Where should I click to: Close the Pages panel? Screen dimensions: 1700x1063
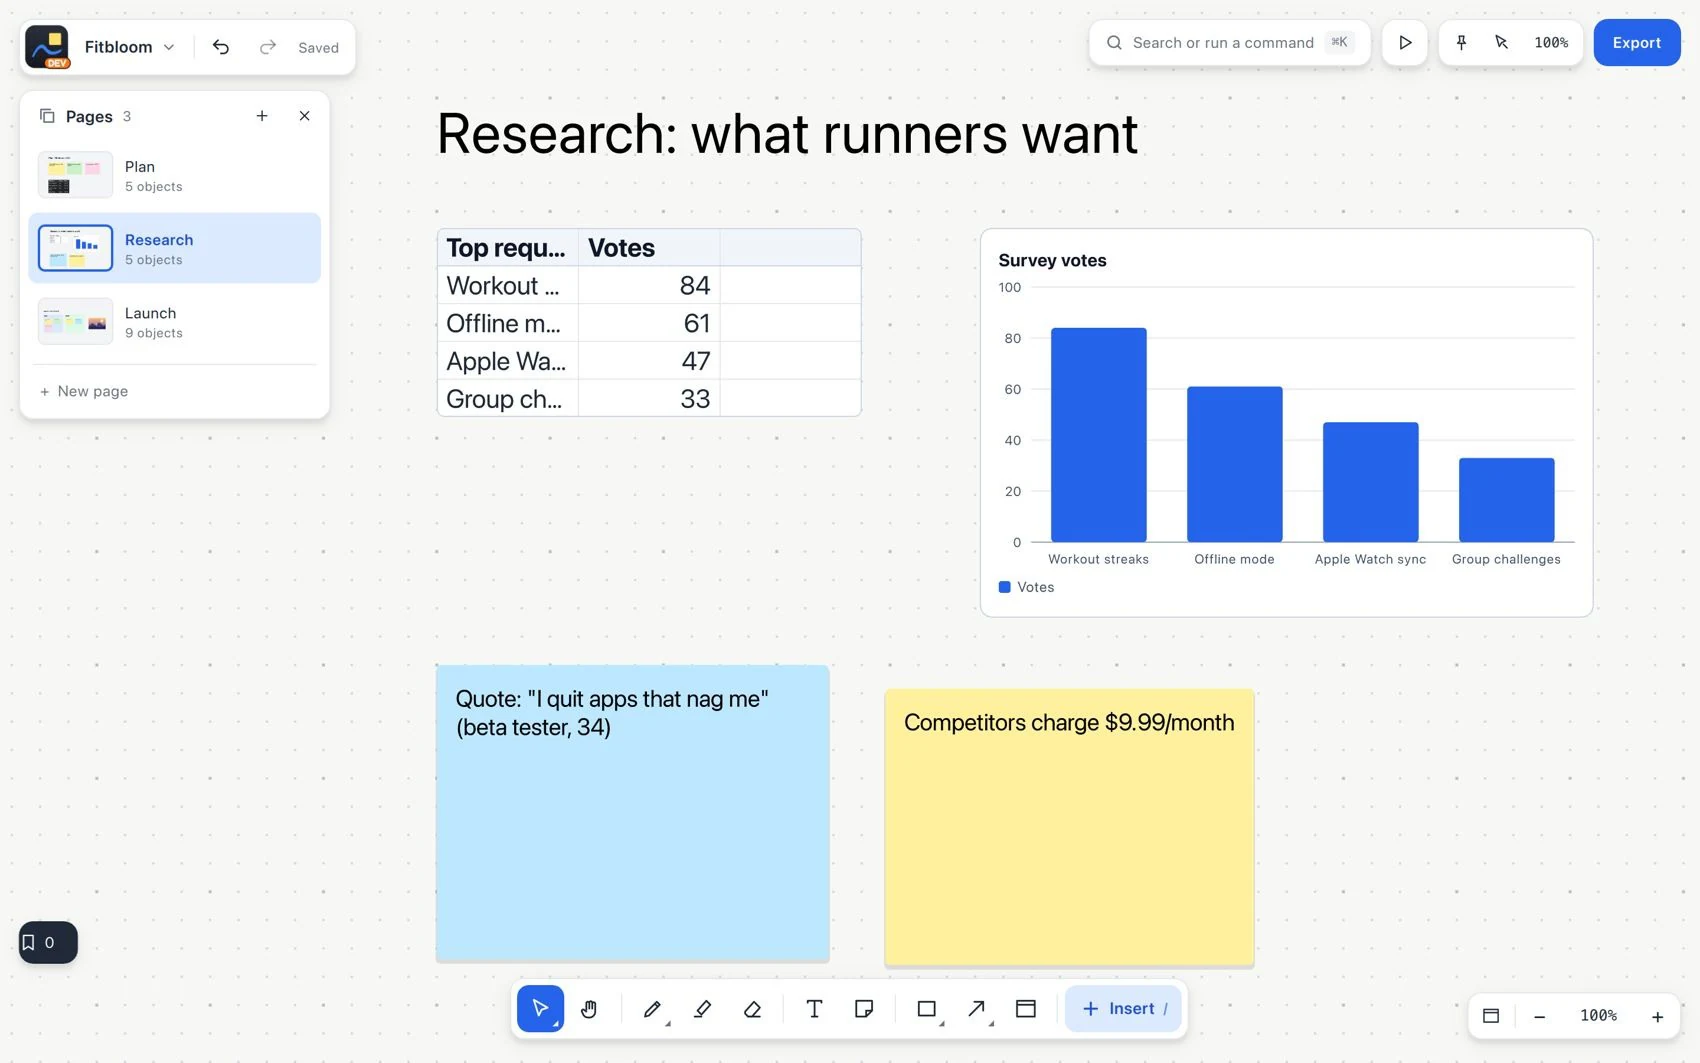(x=305, y=116)
